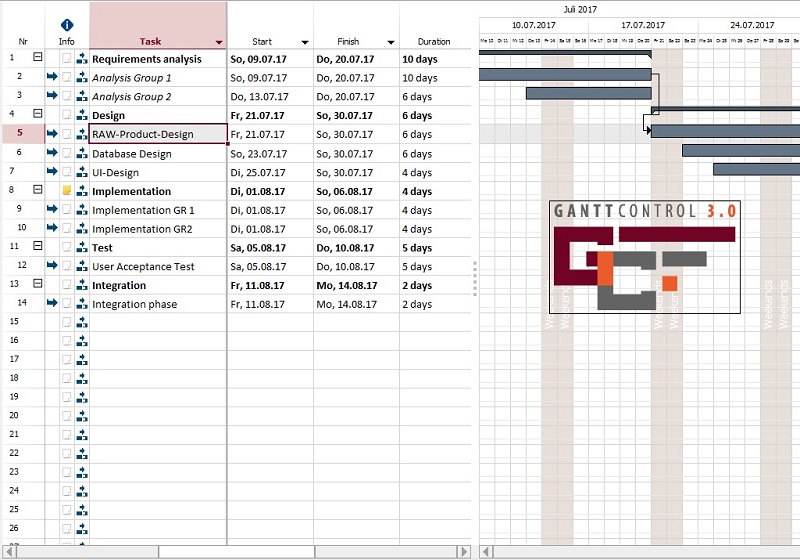This screenshot has width=800, height=560.
Task: Open the yellow note icon in Implementation row
Action: (67, 191)
